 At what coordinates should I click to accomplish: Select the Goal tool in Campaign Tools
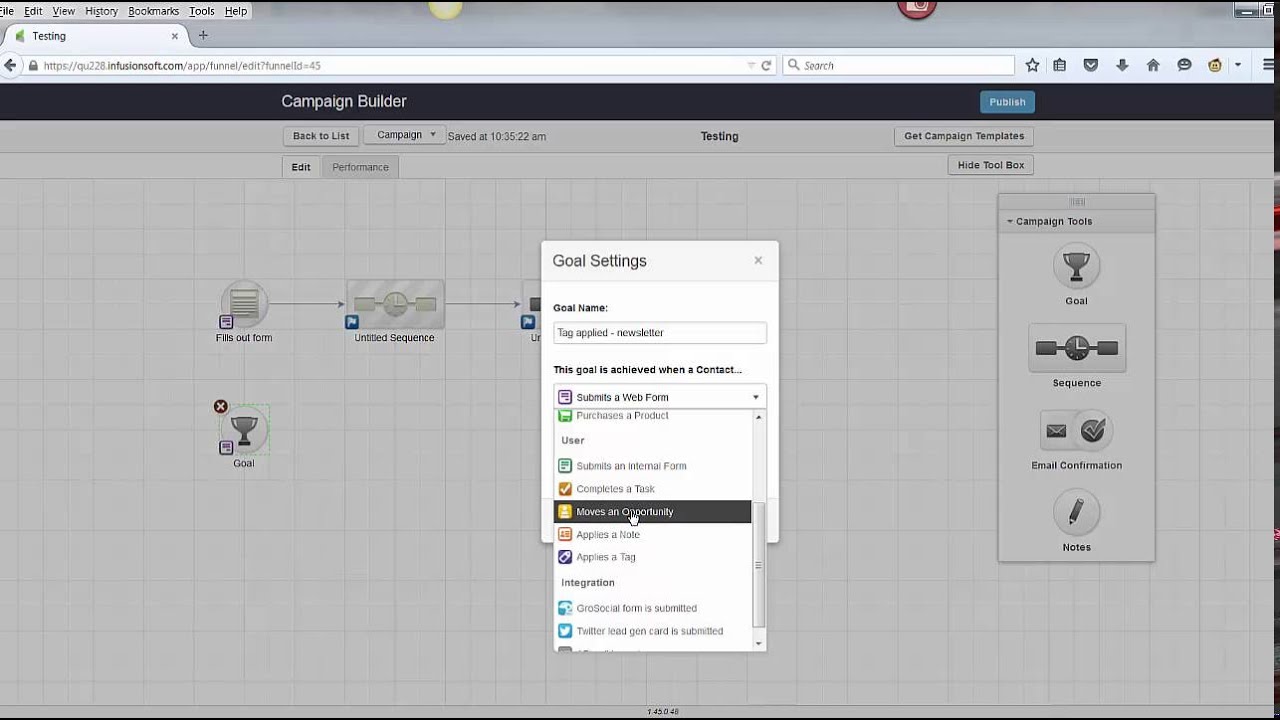(1076, 266)
